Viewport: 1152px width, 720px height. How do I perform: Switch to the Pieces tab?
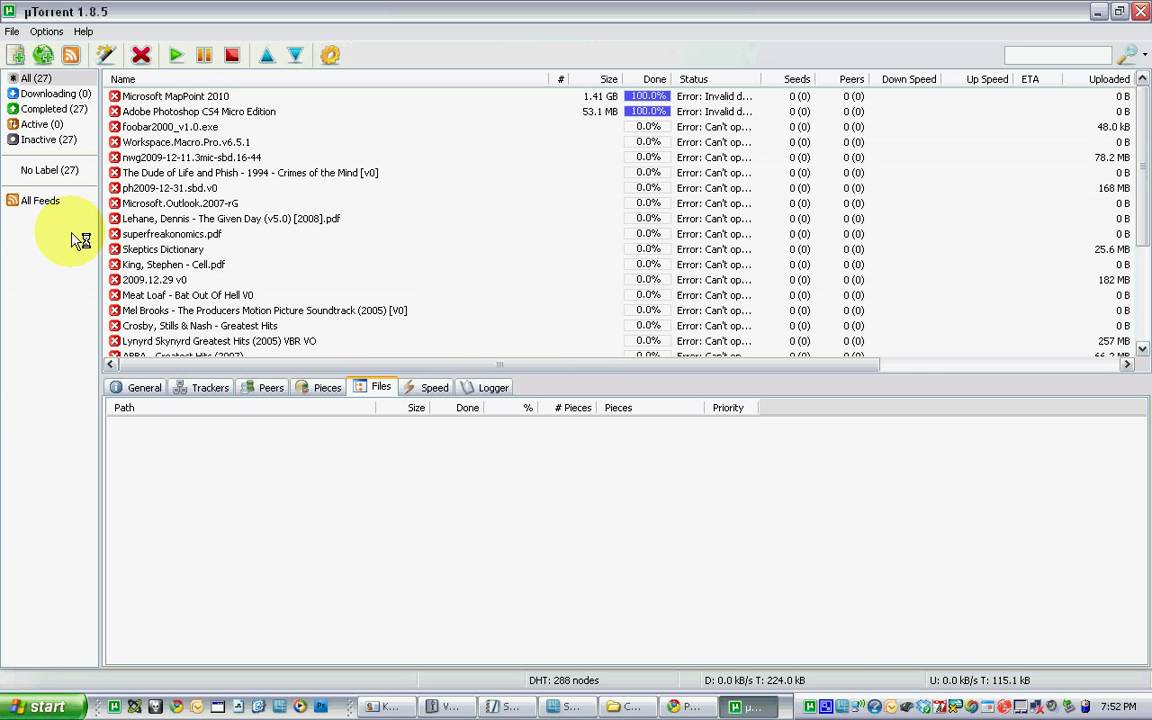(318, 388)
